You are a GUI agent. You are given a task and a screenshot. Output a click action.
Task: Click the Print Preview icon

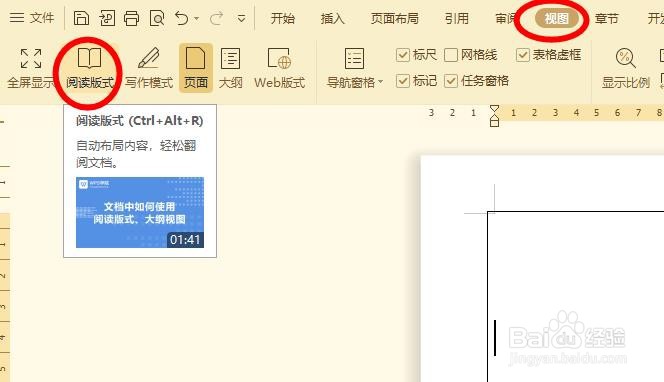pos(157,18)
